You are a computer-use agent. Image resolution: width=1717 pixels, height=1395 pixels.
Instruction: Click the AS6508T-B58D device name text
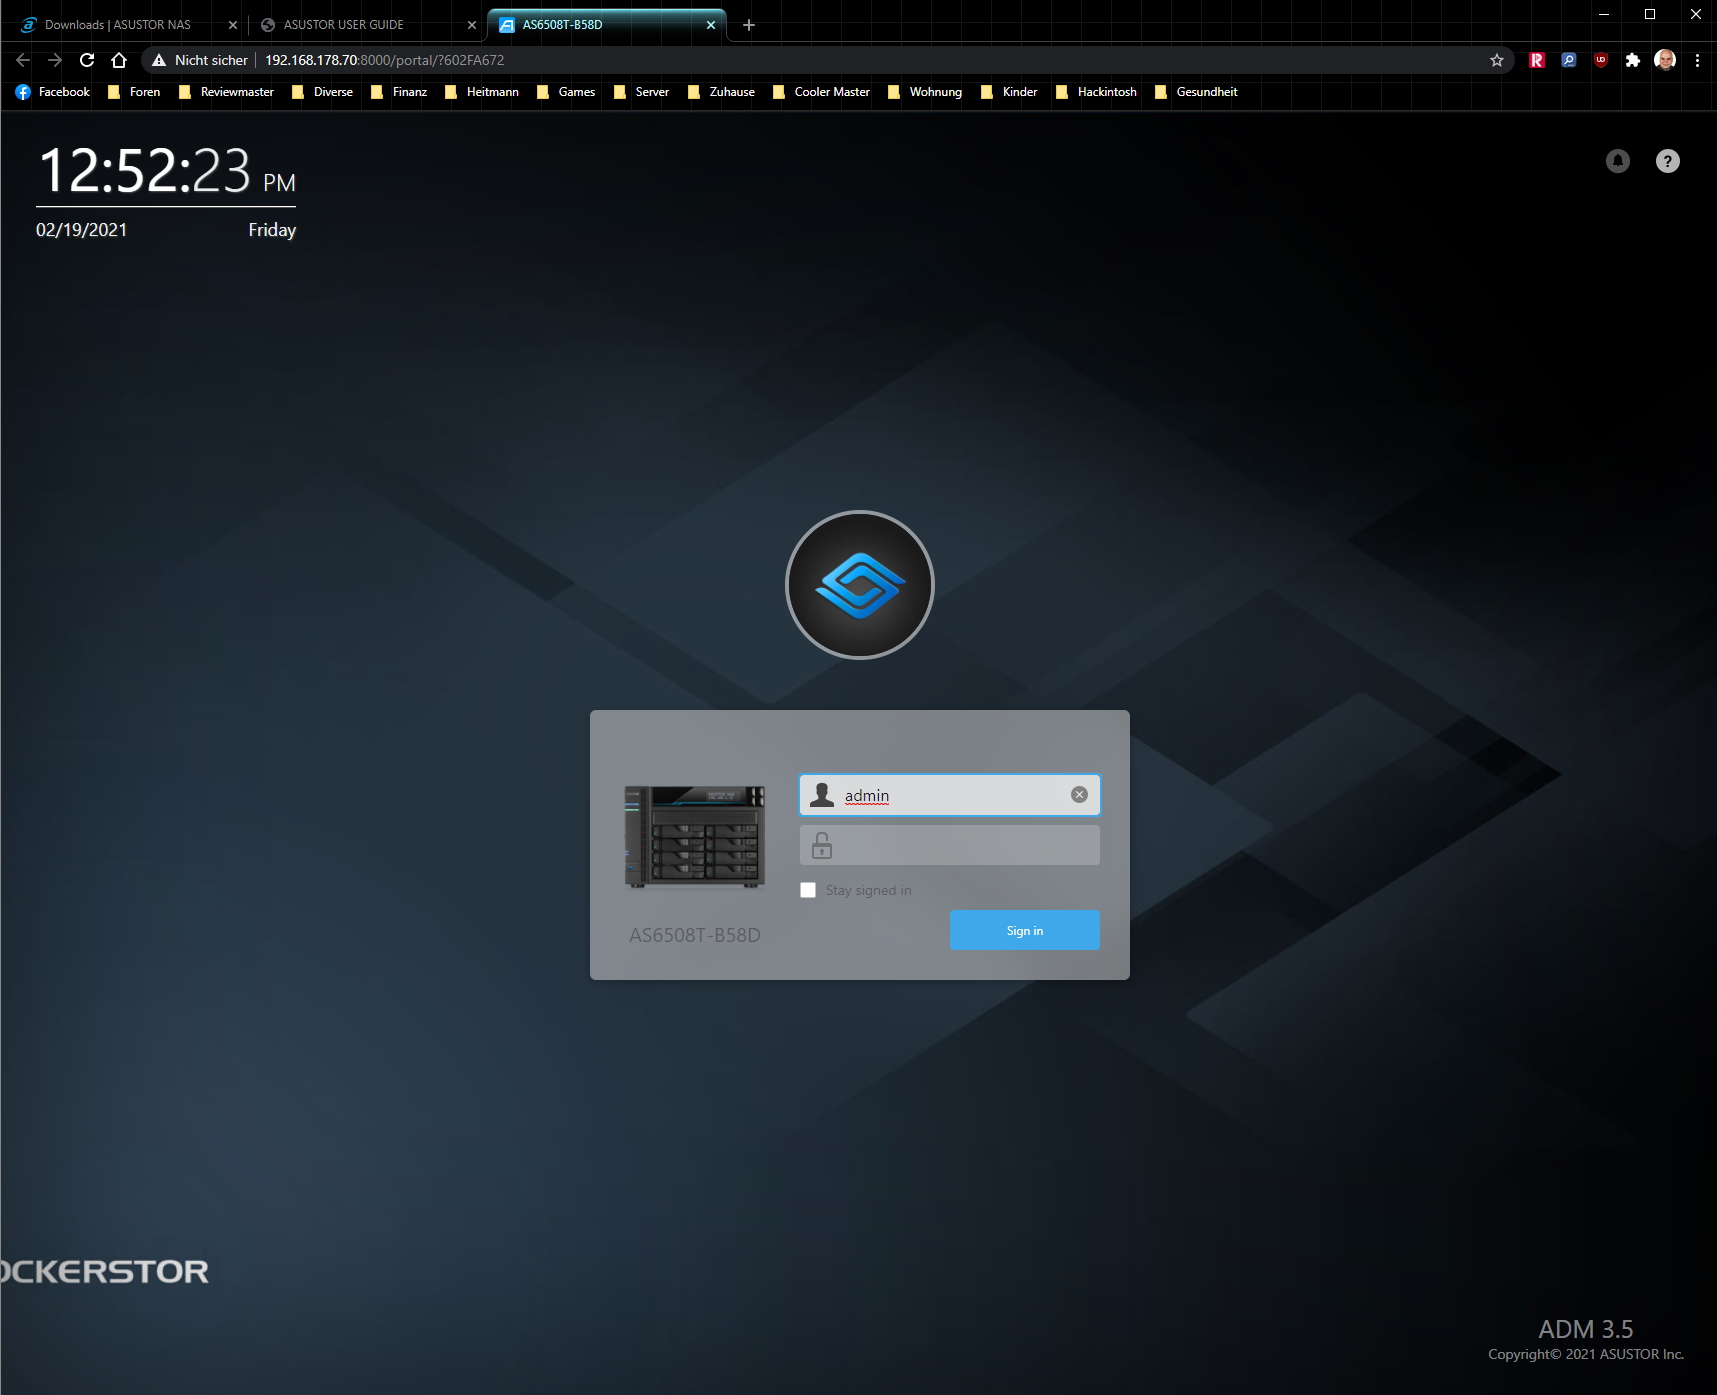click(695, 935)
